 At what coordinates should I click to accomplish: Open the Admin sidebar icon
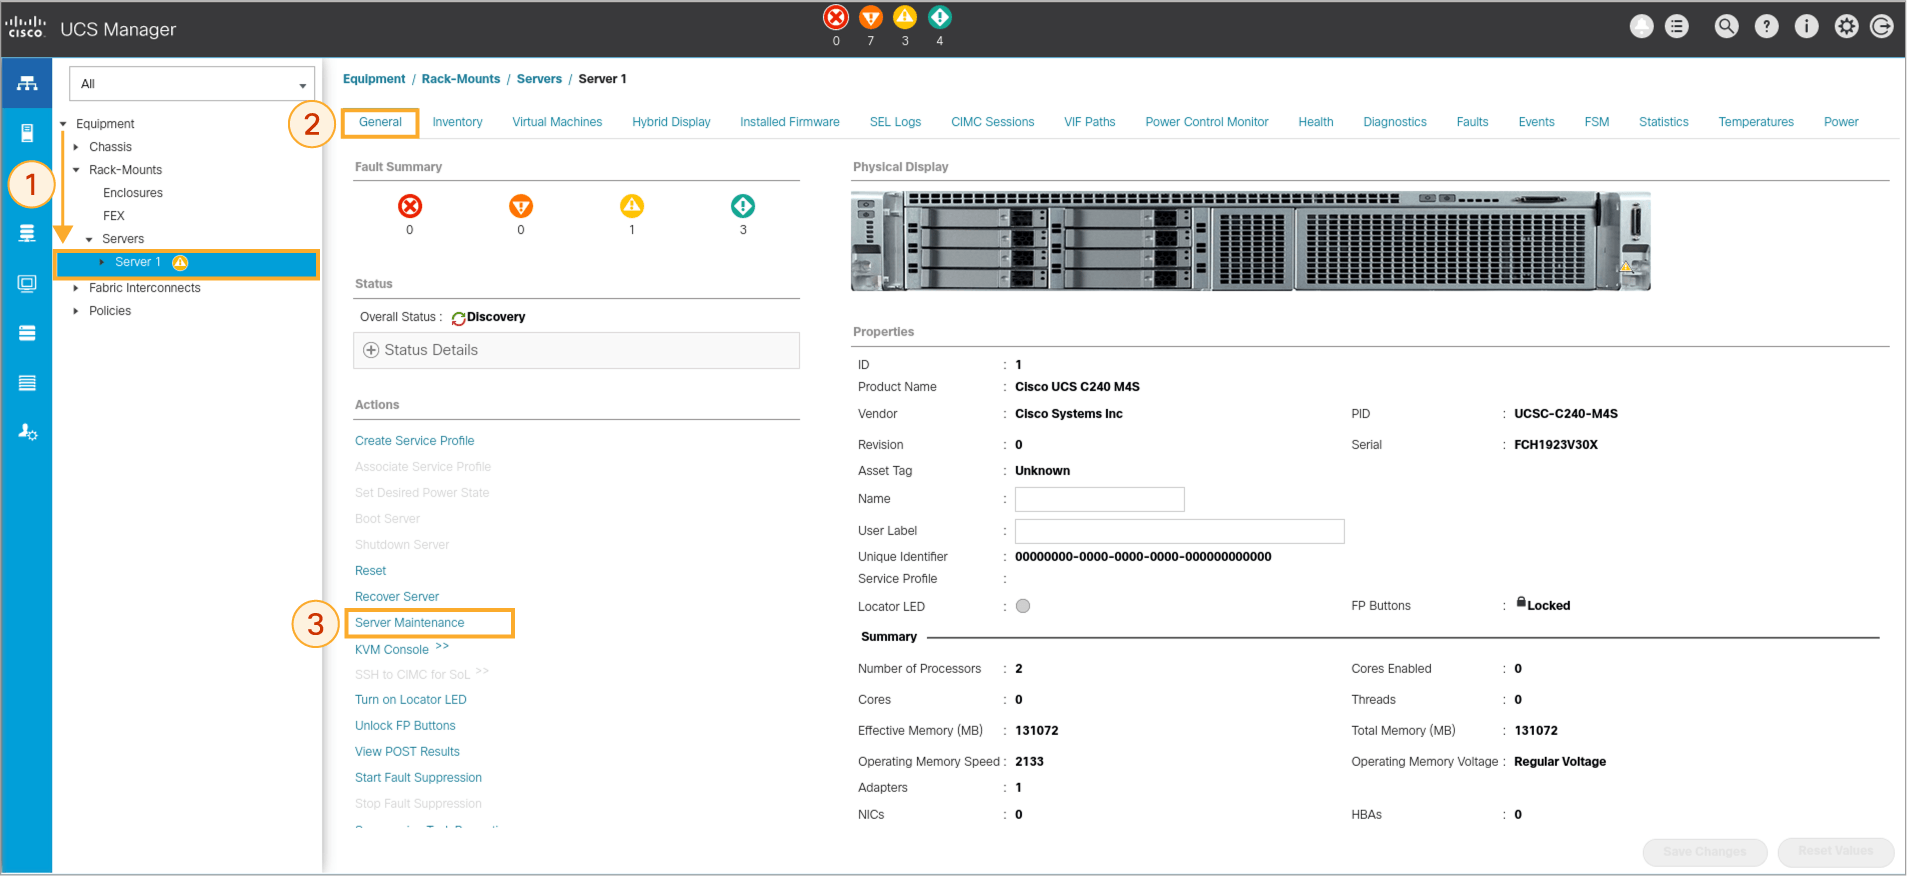[x=27, y=432]
